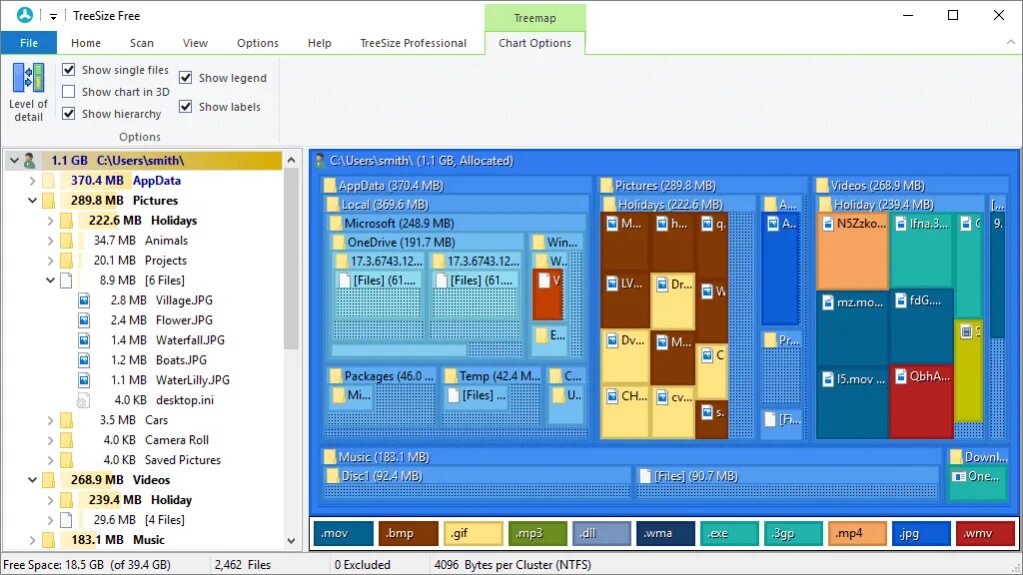
Task: Click the .bmp legend color swatch
Action: (408, 533)
